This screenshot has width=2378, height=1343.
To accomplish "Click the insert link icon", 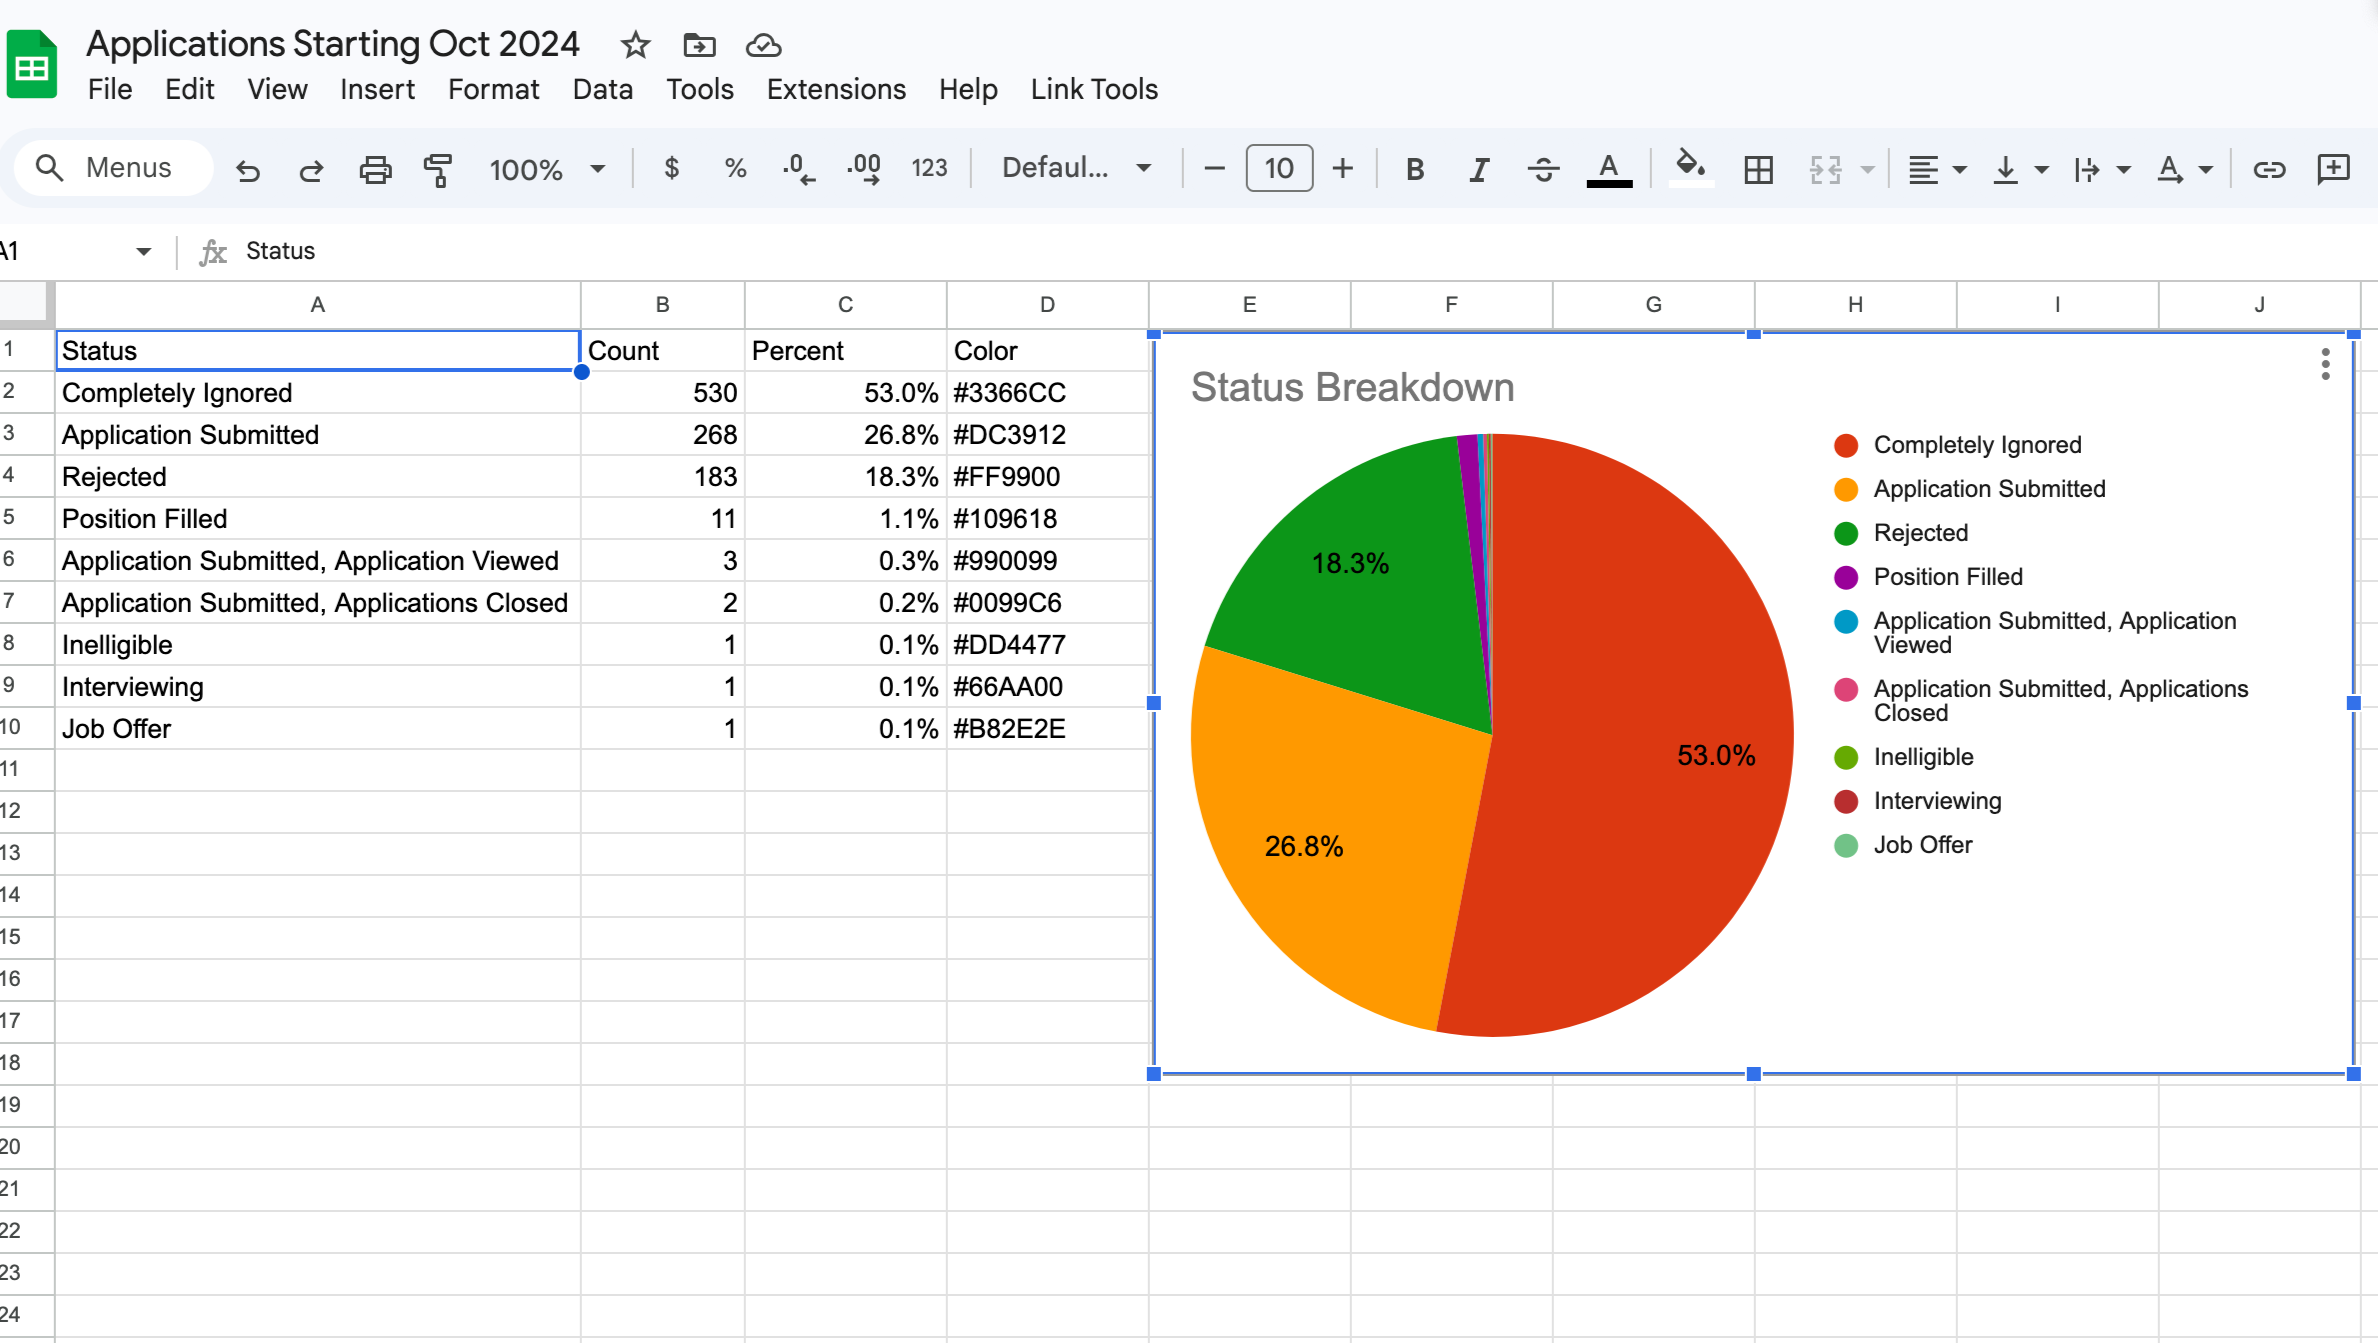I will tap(2269, 170).
